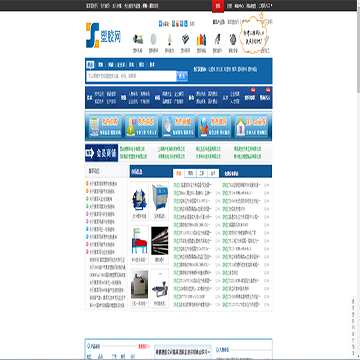Click the house icon join banner
The width and height of the screenshot is (360, 360).
coord(251,126)
